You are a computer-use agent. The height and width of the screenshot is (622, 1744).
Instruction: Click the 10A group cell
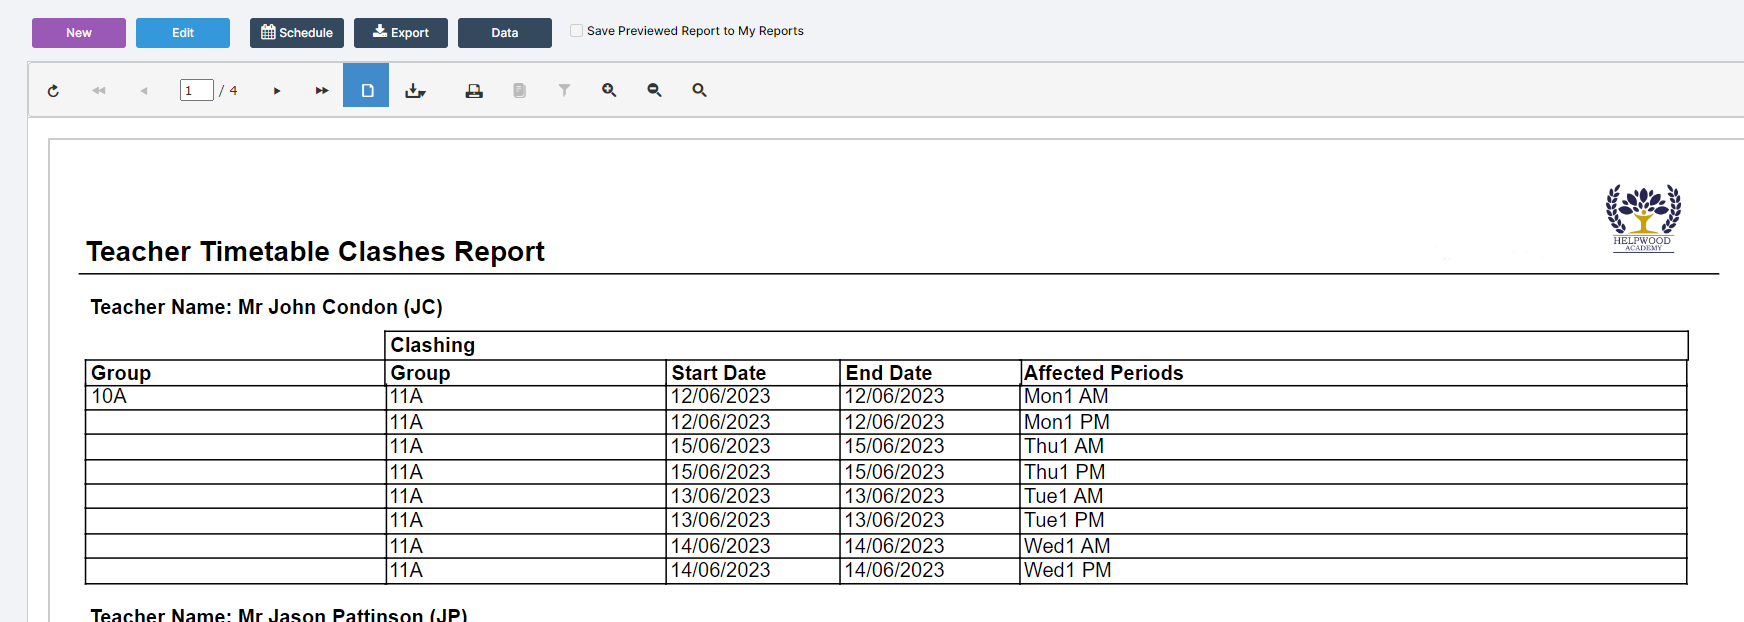(235, 397)
